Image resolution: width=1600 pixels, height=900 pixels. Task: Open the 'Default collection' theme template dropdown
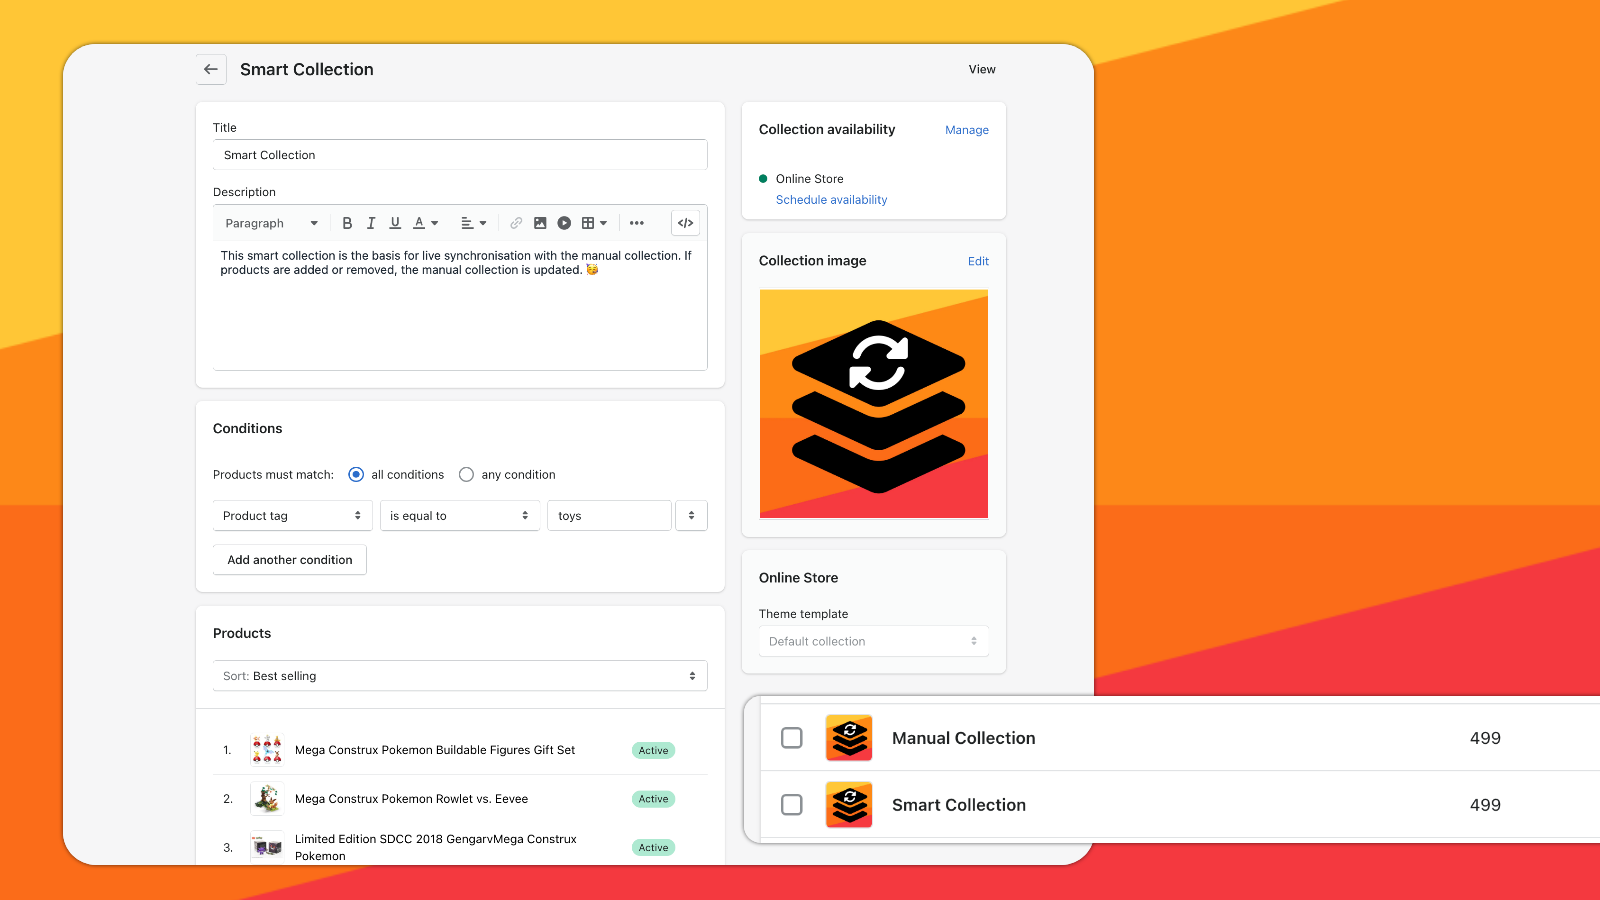coord(874,641)
